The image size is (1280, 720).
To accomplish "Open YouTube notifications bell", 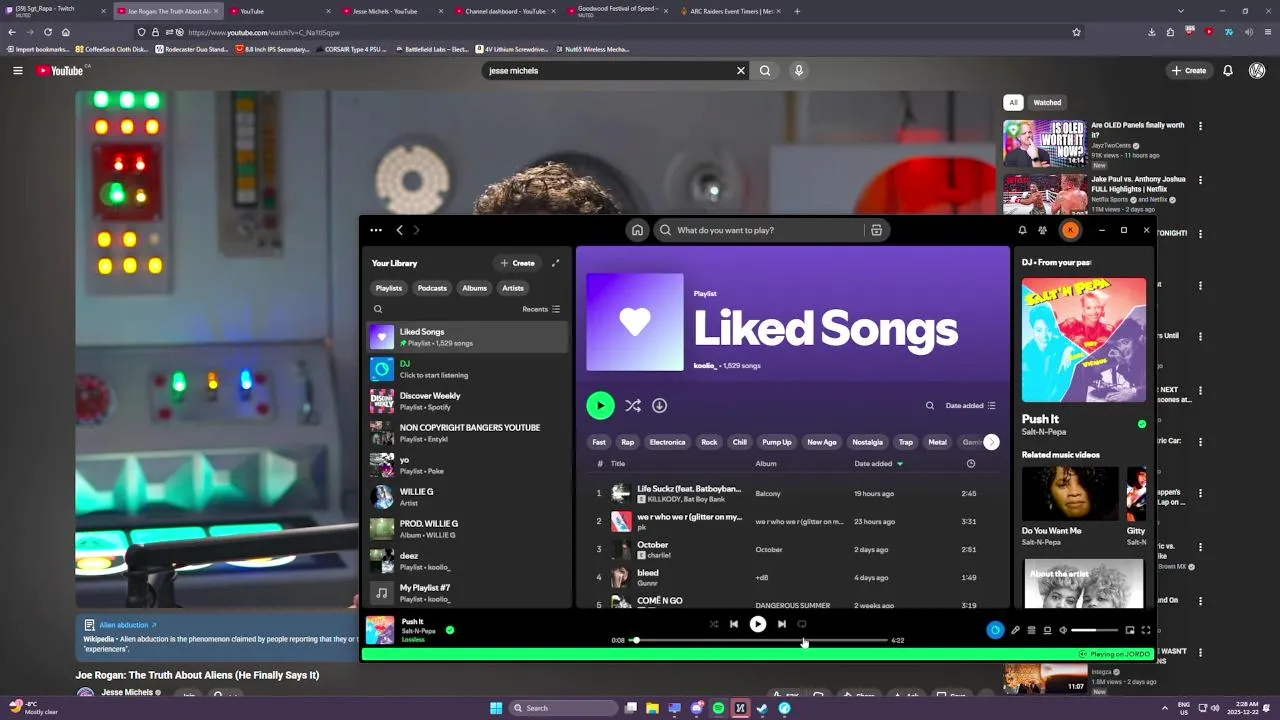I will tap(1228, 71).
